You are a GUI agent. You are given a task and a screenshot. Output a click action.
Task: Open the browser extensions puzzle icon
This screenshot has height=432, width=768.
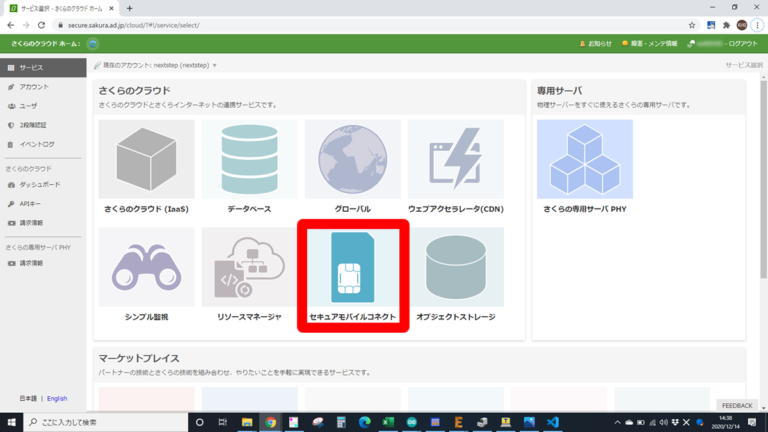pyautogui.click(x=726, y=25)
